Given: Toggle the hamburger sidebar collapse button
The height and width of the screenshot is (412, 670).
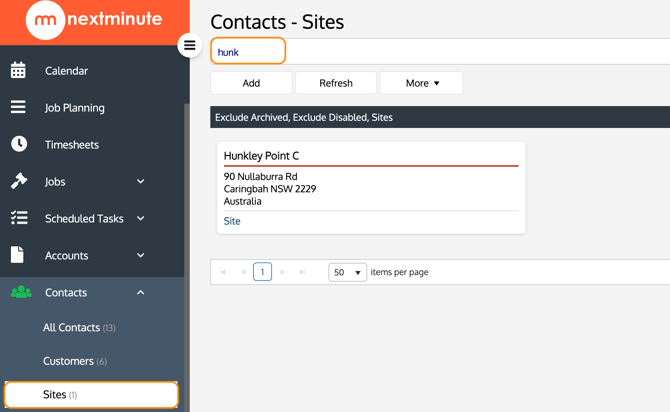Looking at the screenshot, I should point(190,45).
